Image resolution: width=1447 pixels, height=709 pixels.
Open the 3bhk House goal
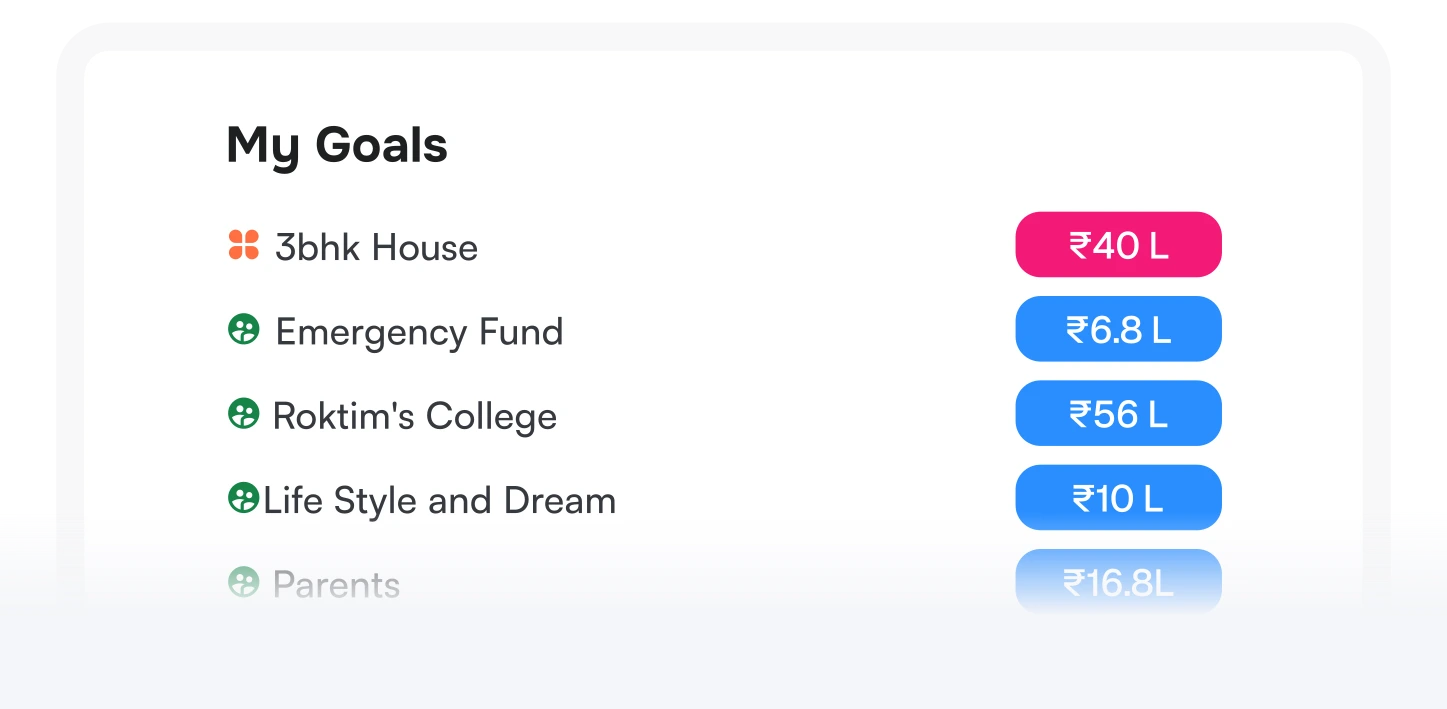point(376,247)
